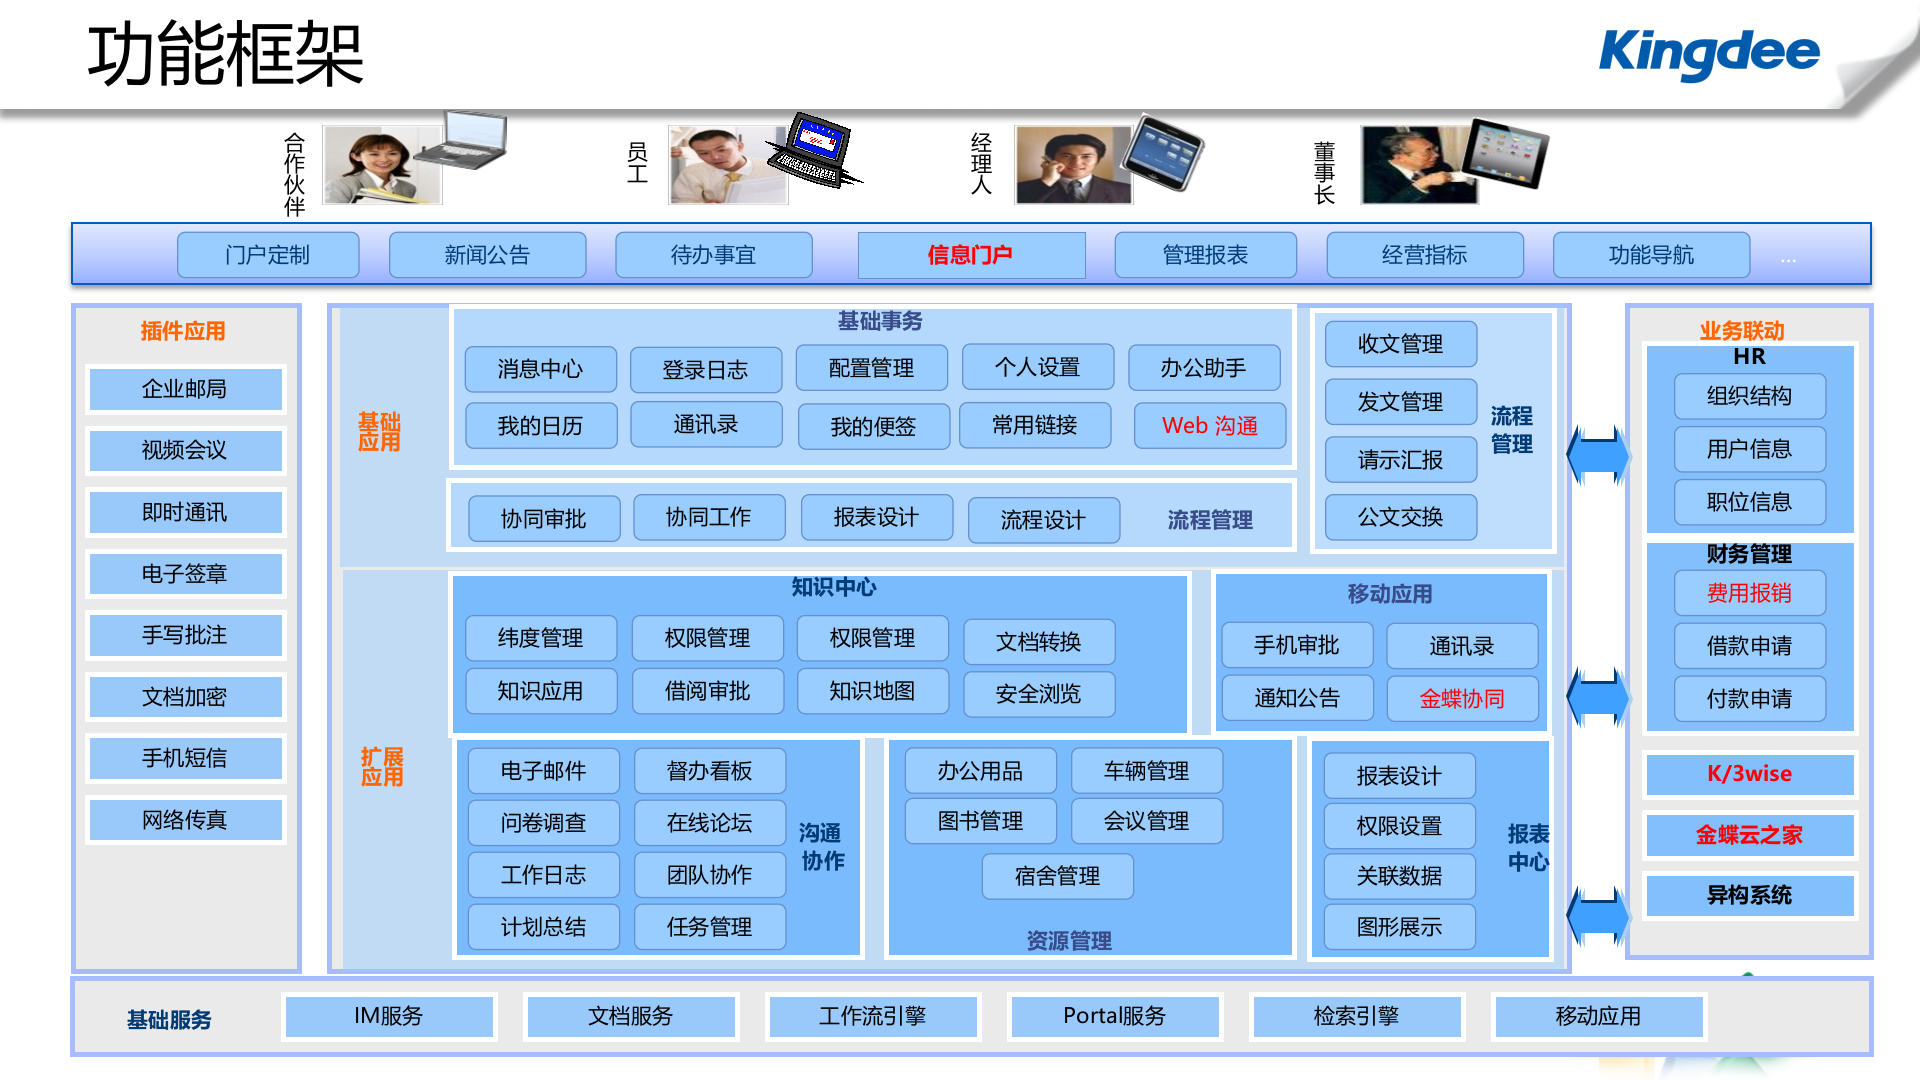Click the Web 沟通 button
1920x1080 pixels.
pos(1210,425)
